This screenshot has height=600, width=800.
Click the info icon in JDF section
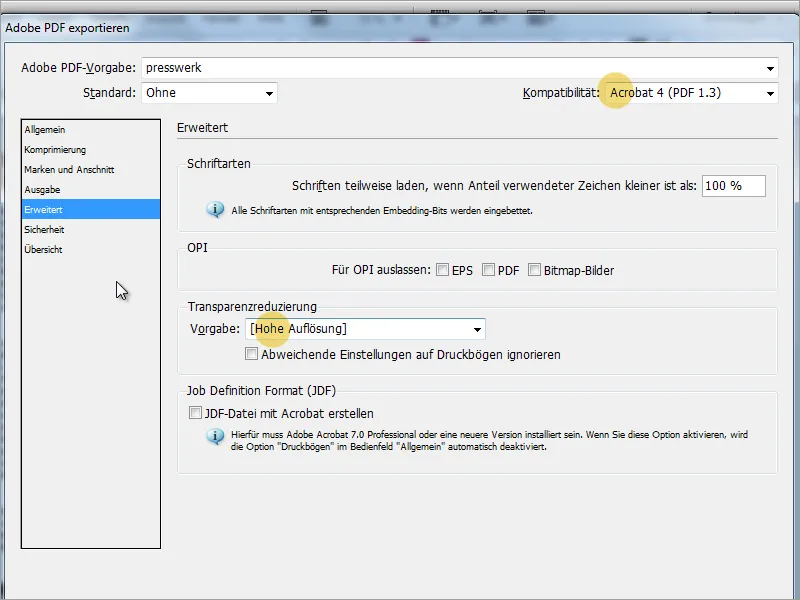[215, 437]
